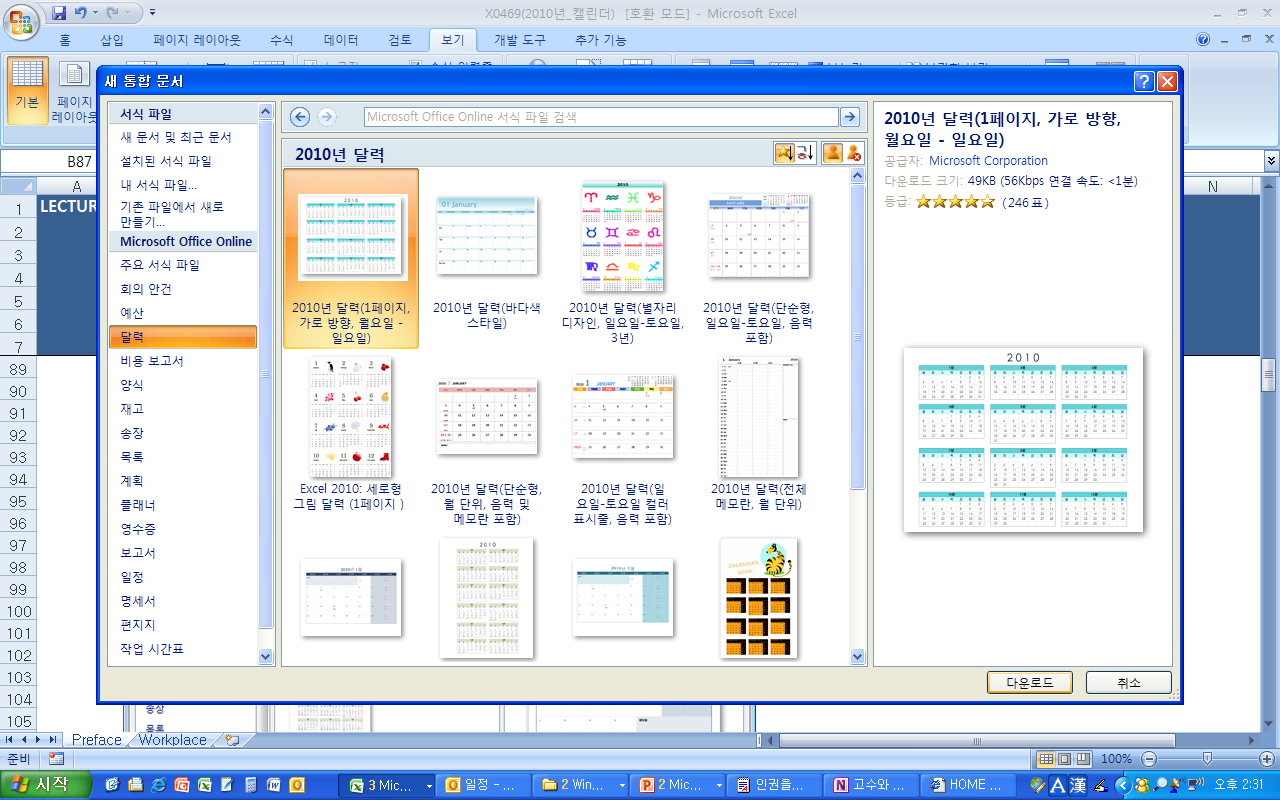Open the Windows 시작 menu
This screenshot has width=1280, height=800.
click(x=45, y=785)
